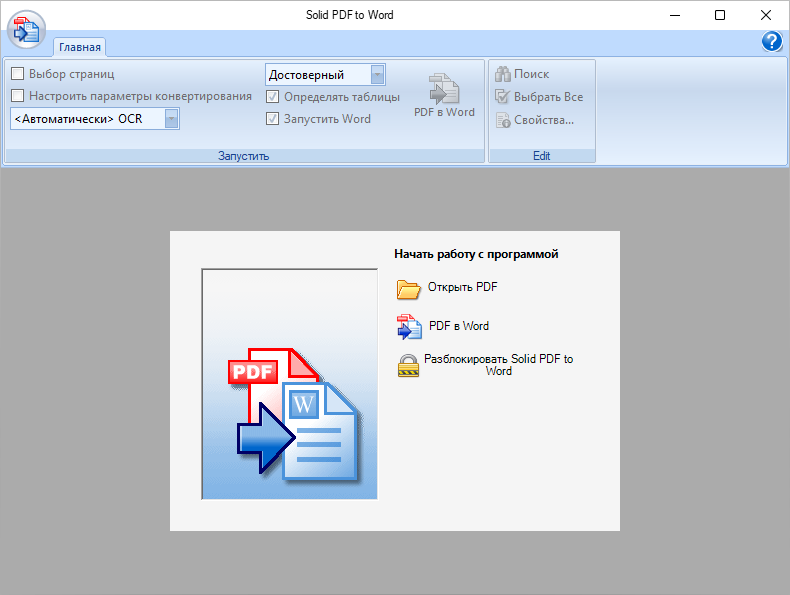Screen dimensions: 790x595
Task: Close the Solid PDF to Word window
Action: pyautogui.click(x=766, y=15)
